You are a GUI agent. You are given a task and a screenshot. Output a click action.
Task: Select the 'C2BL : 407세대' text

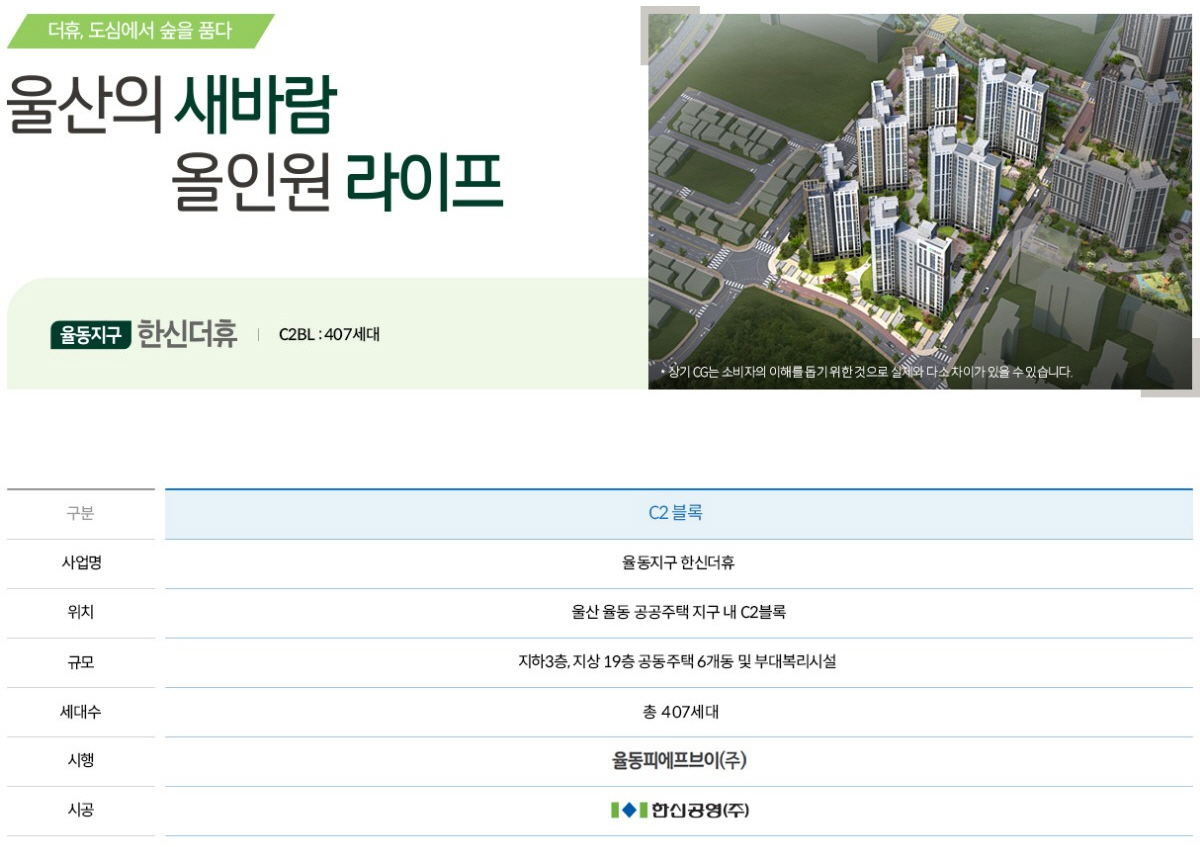tap(329, 335)
